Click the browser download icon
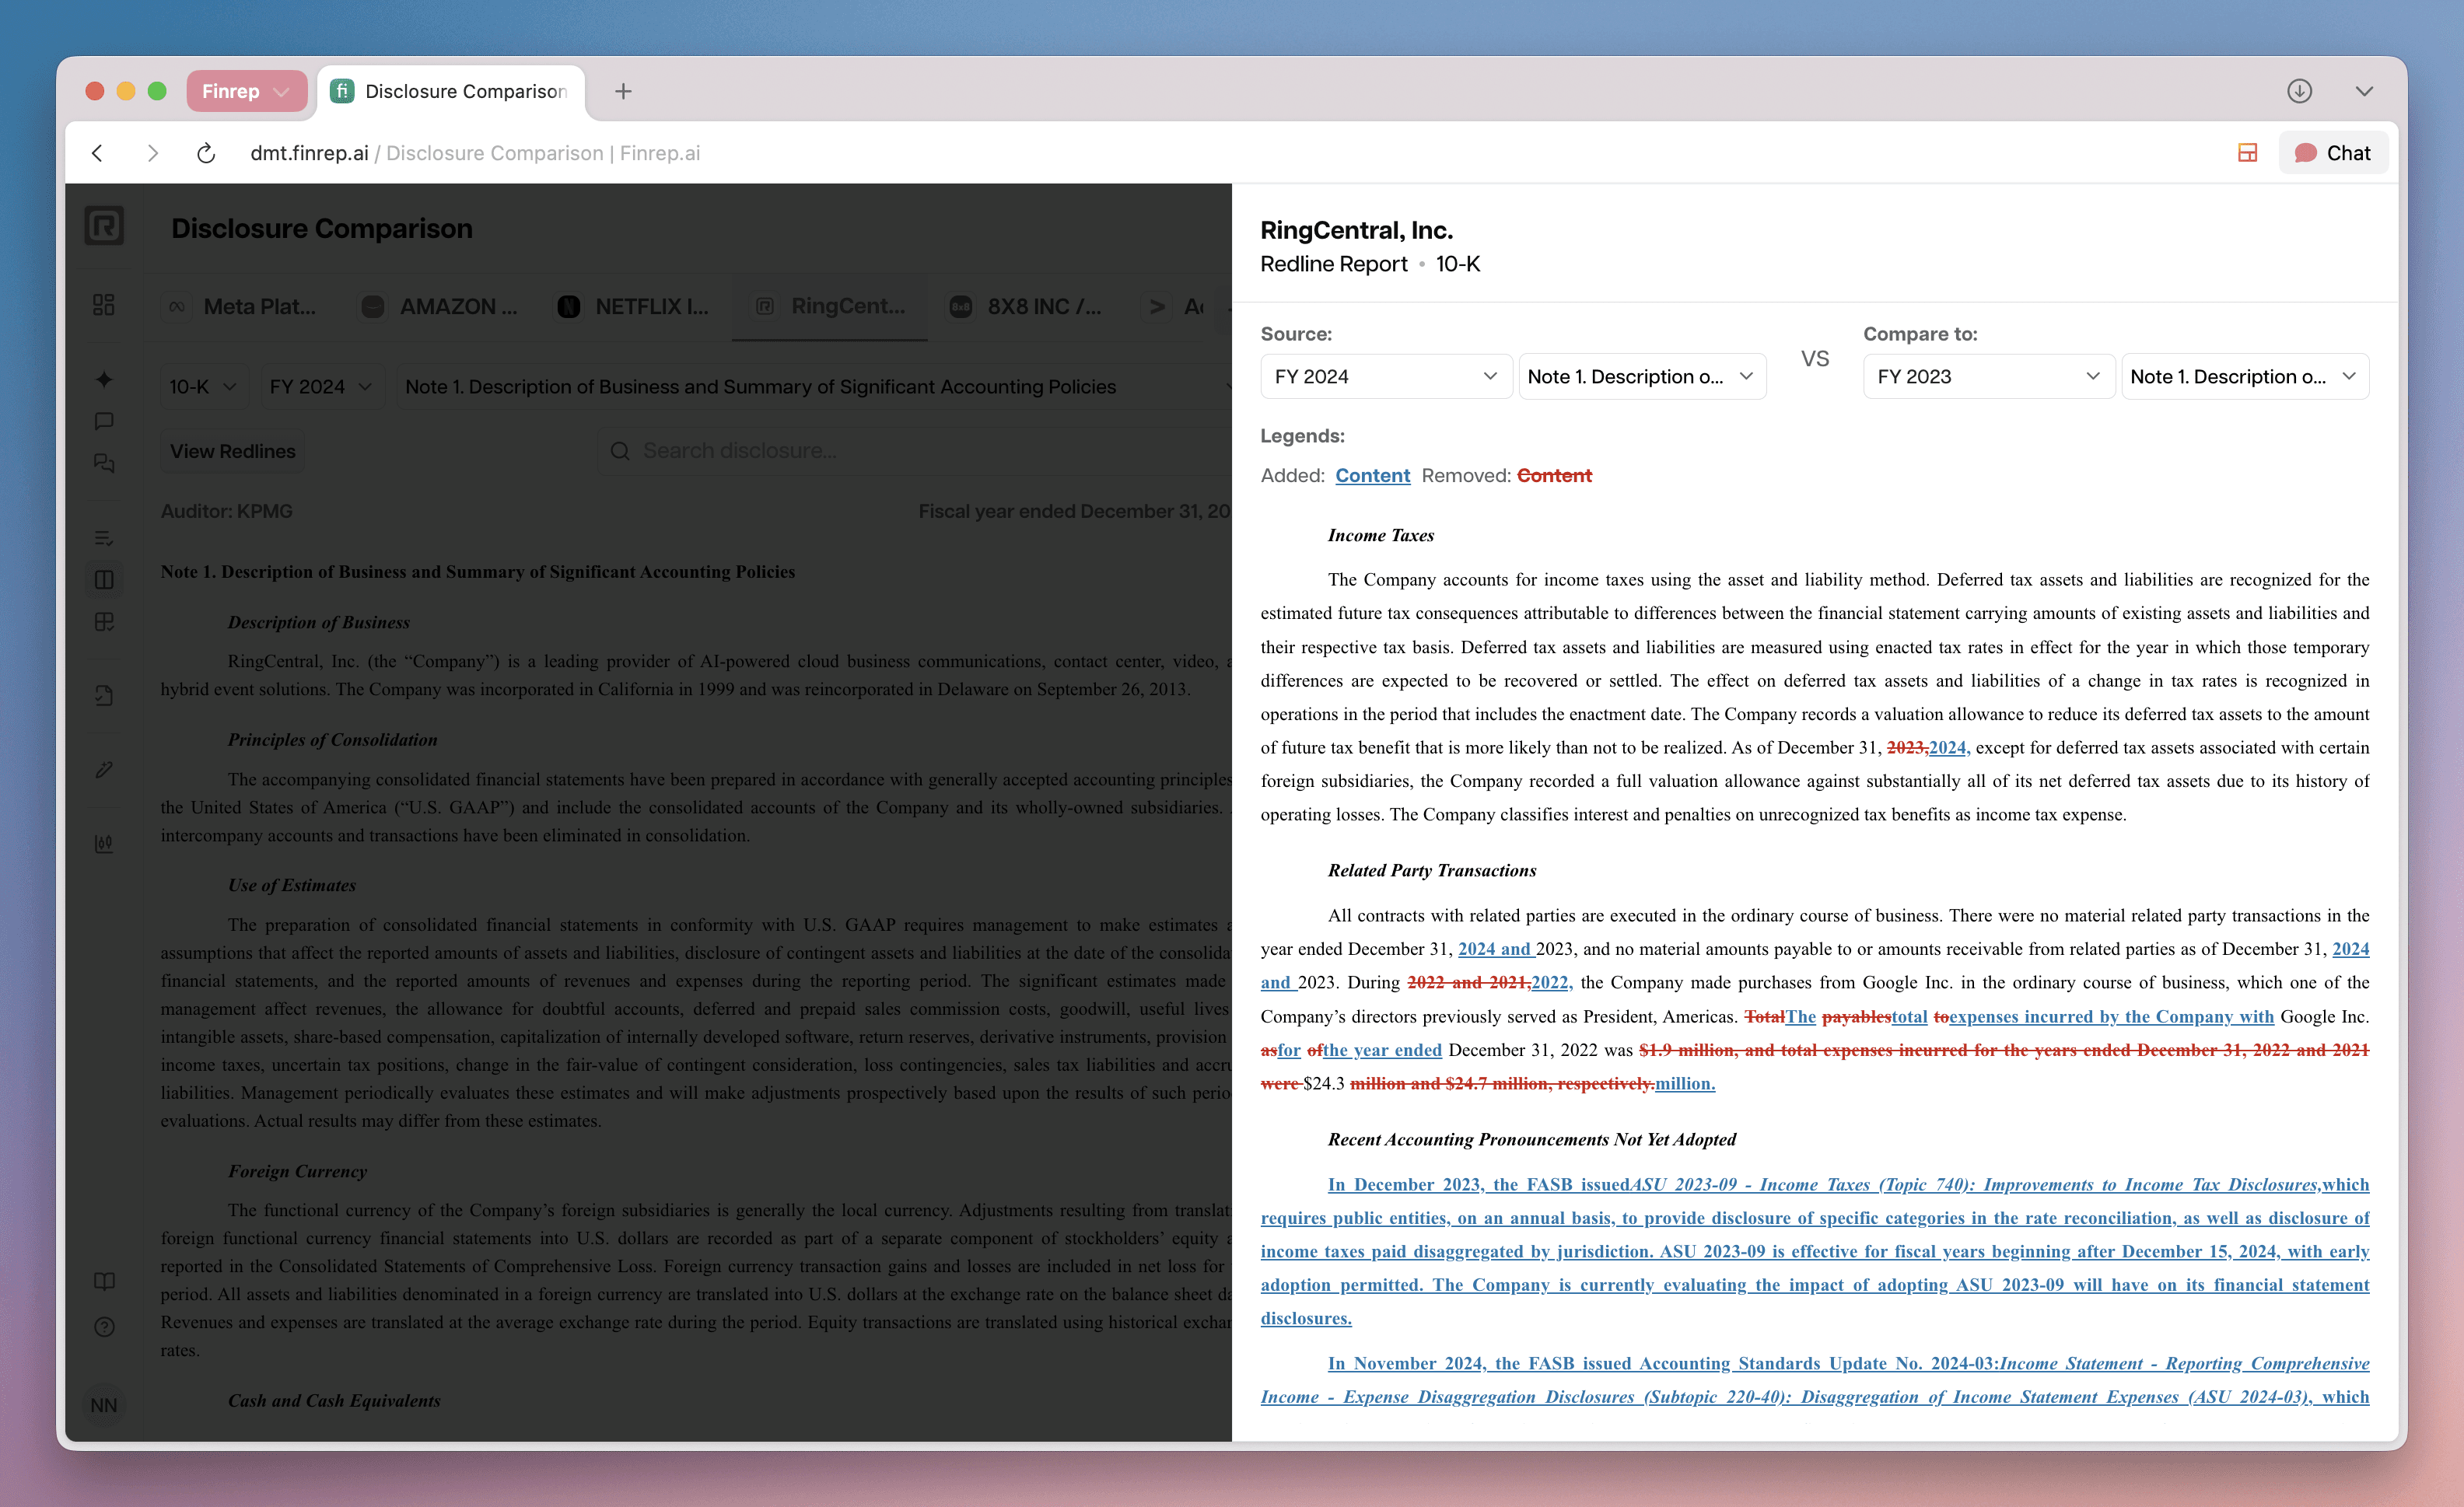This screenshot has height=1507, width=2464. (2299, 91)
